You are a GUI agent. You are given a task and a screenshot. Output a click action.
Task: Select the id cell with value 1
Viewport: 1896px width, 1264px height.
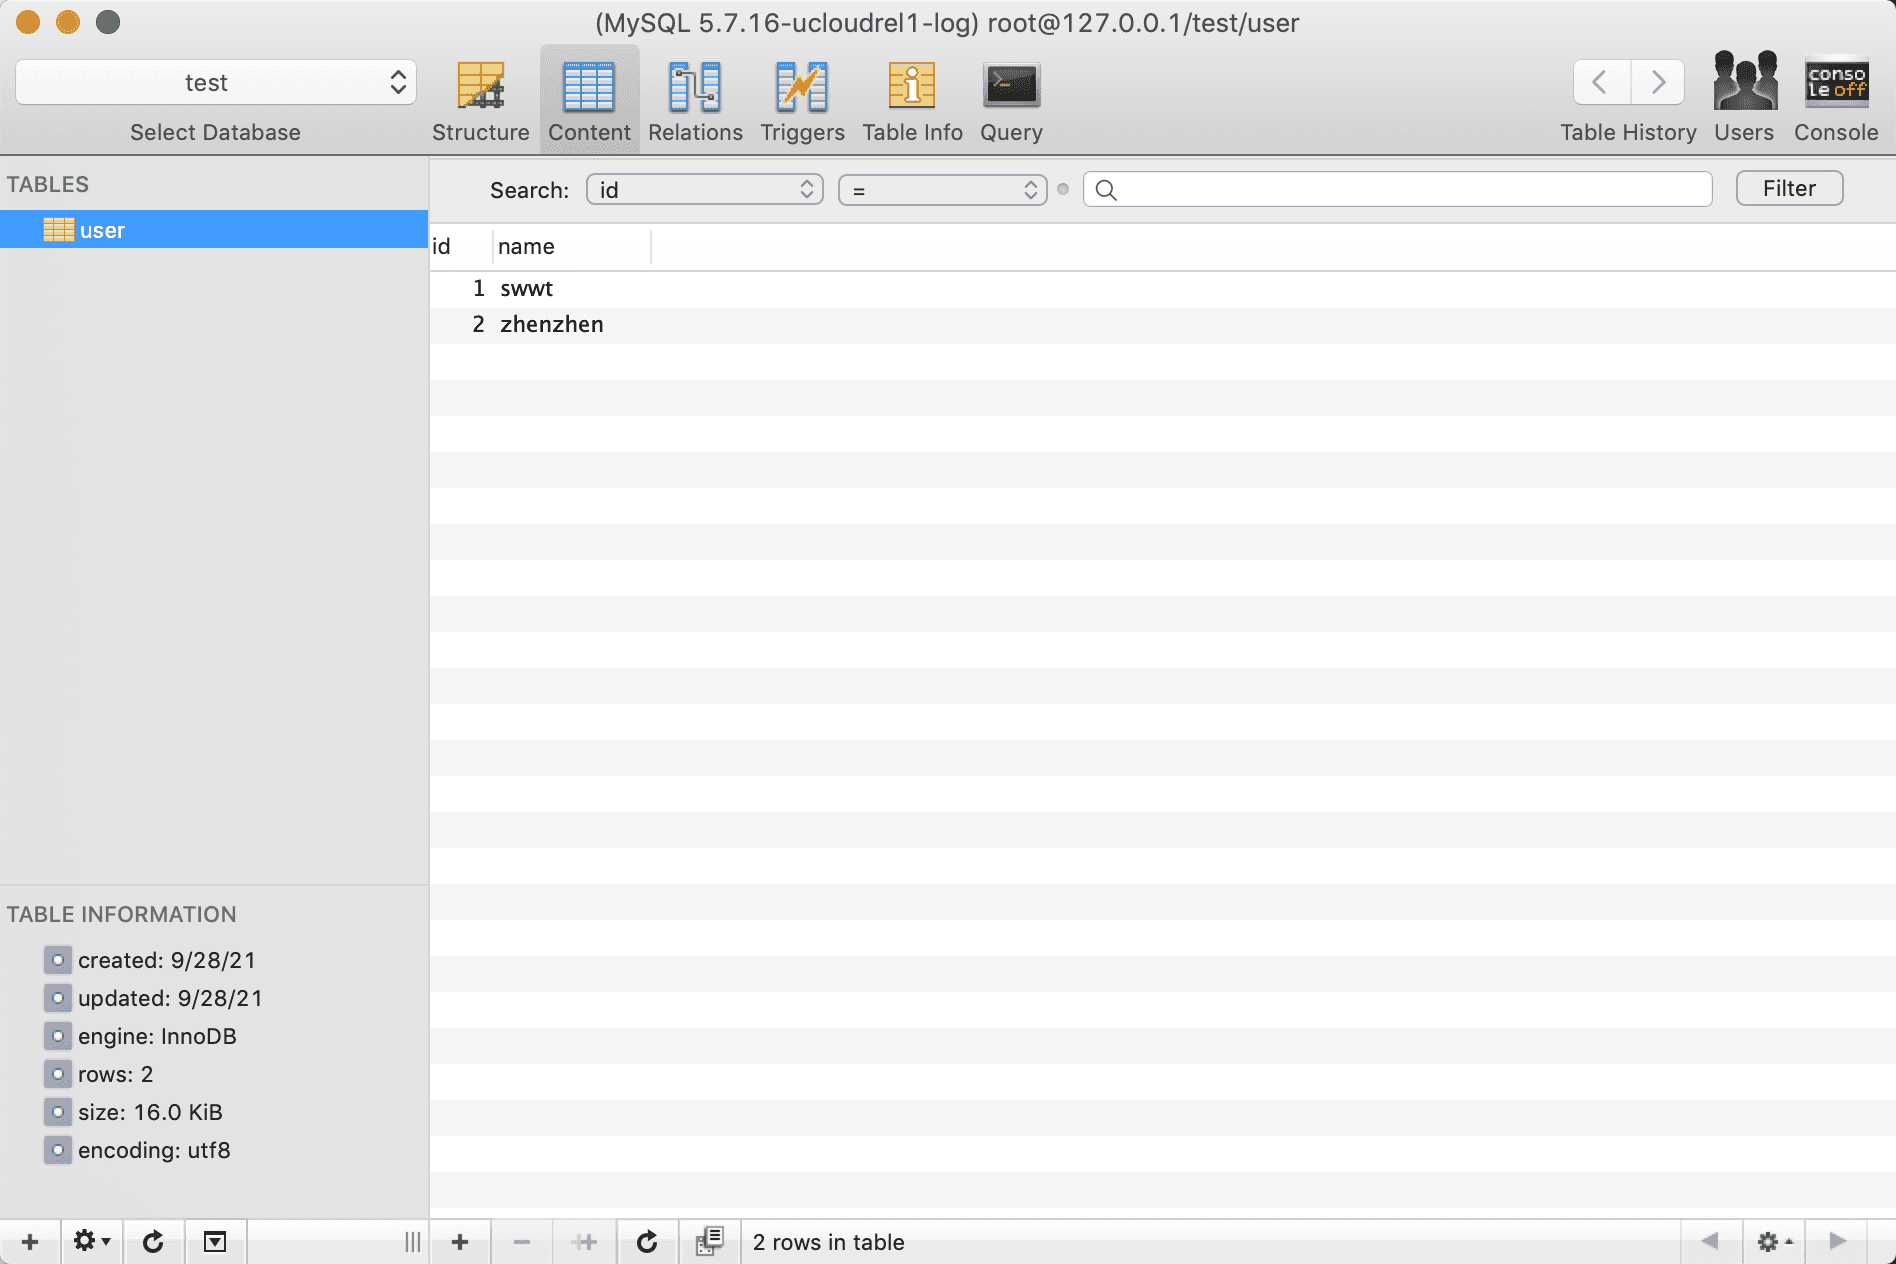461,288
